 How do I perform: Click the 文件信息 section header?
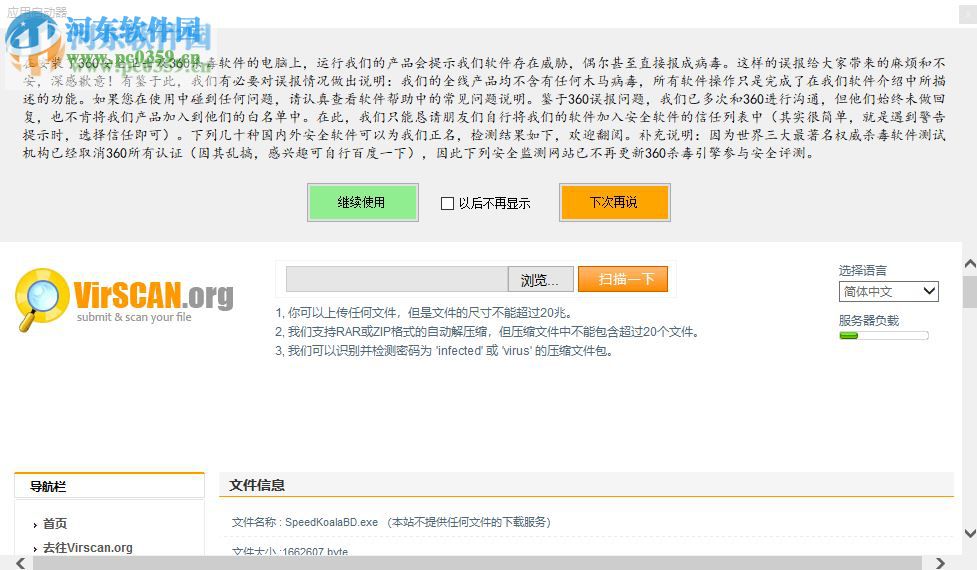pos(586,485)
